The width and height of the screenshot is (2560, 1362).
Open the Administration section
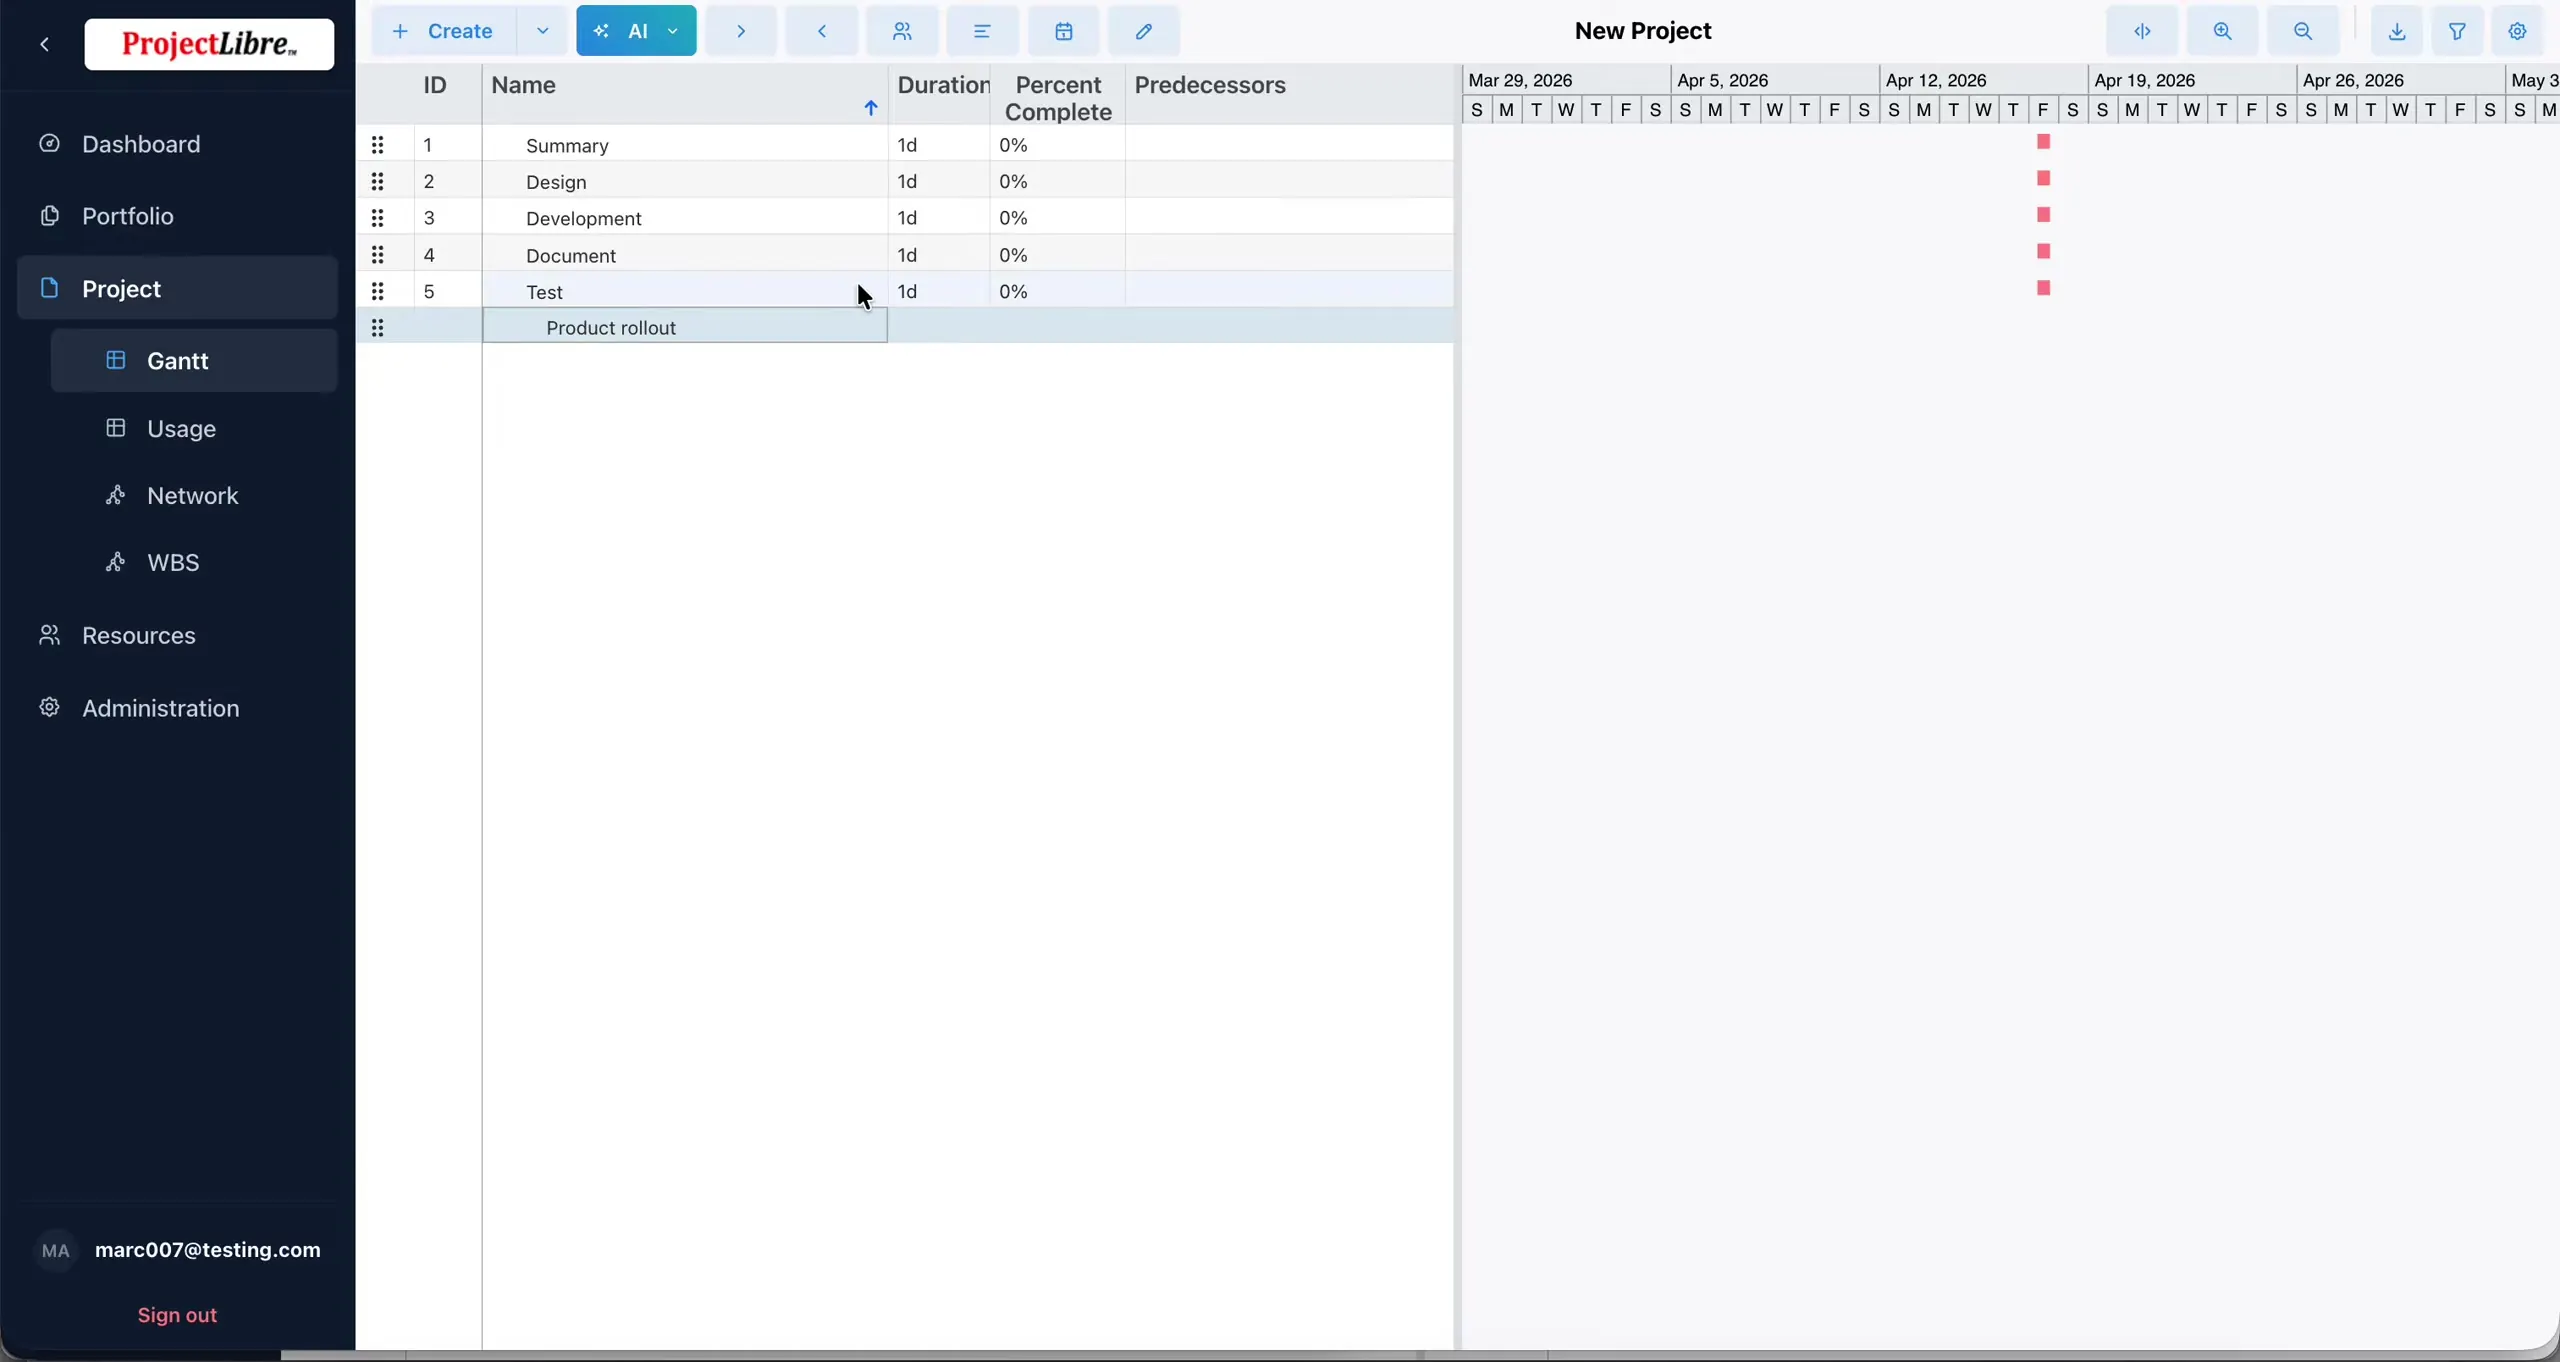click(x=178, y=708)
